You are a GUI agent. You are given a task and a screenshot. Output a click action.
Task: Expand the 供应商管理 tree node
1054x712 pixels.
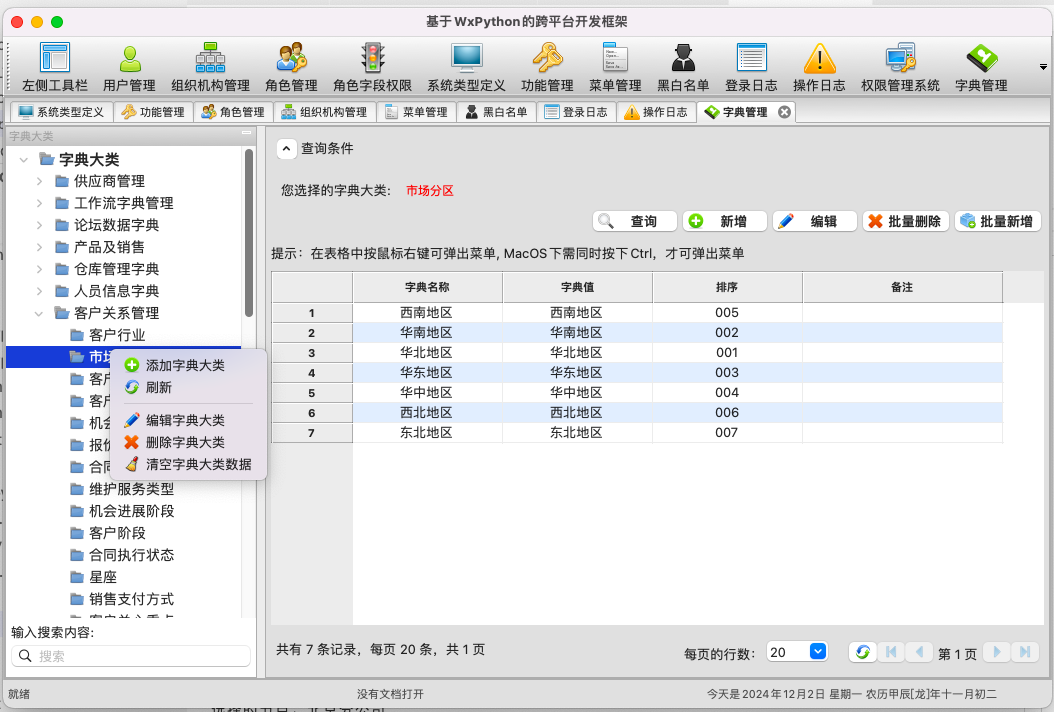[x=39, y=181]
